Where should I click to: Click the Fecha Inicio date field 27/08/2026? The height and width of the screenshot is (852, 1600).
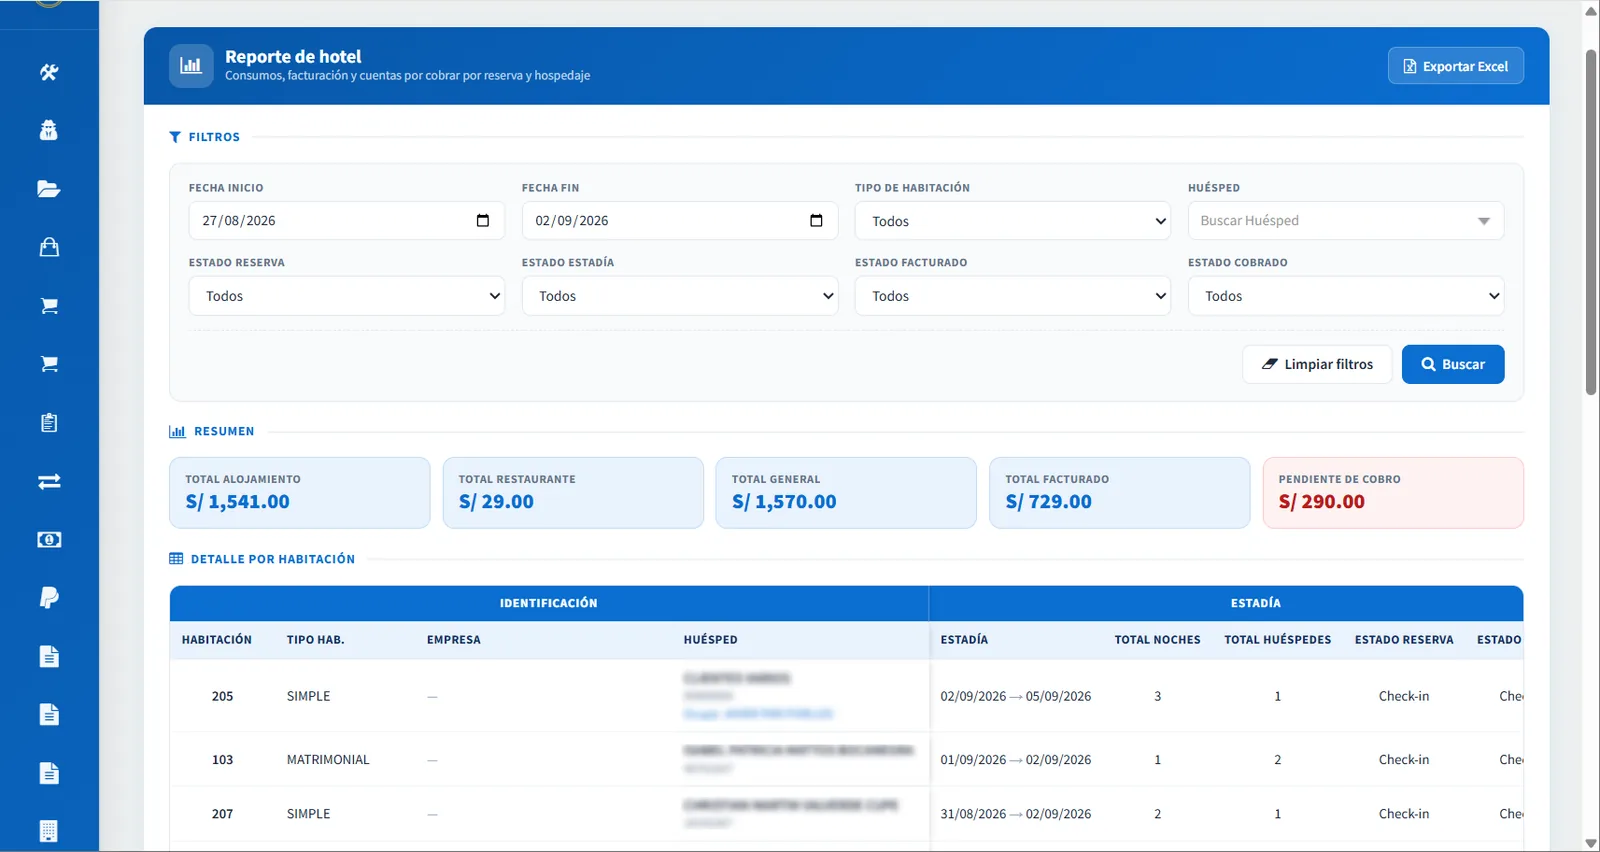click(346, 221)
